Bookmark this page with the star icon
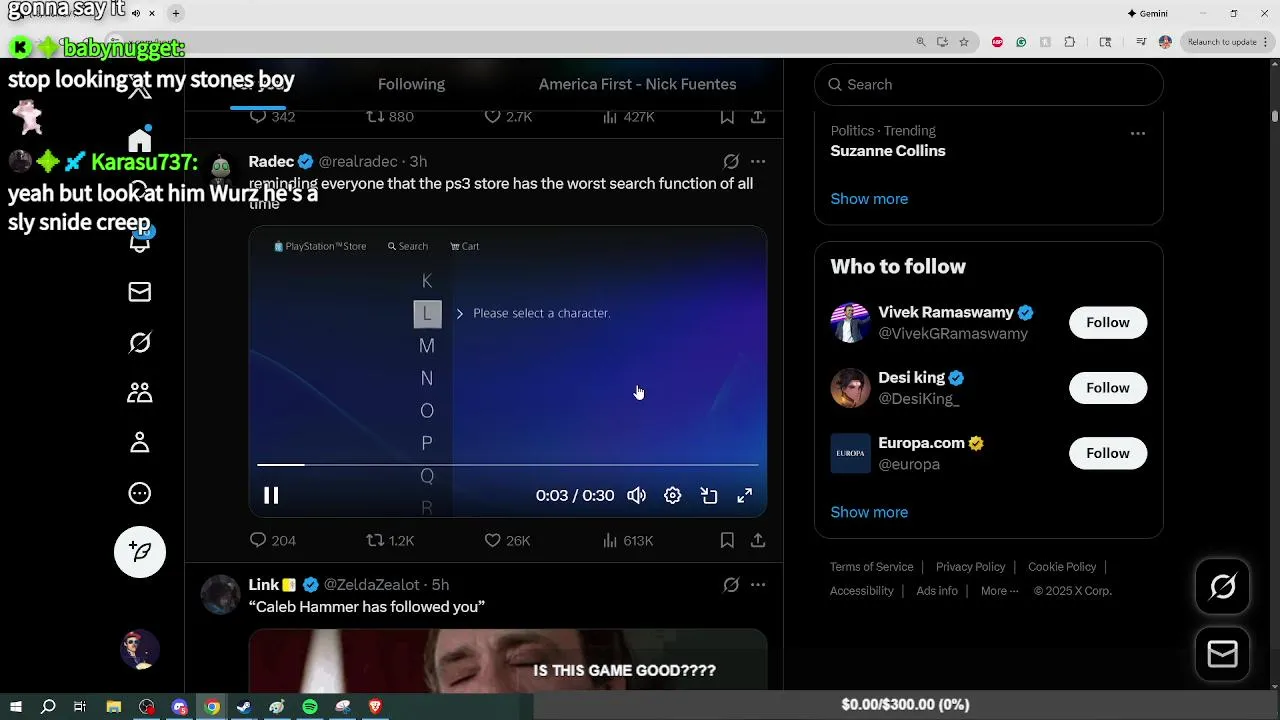This screenshot has height=720, width=1280. click(964, 42)
